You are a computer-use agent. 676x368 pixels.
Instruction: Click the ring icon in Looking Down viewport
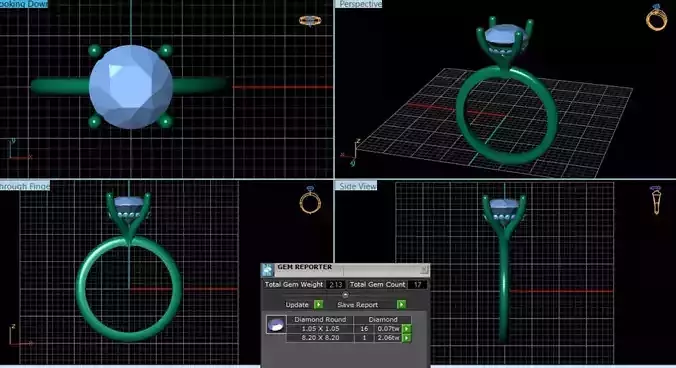tap(310, 21)
